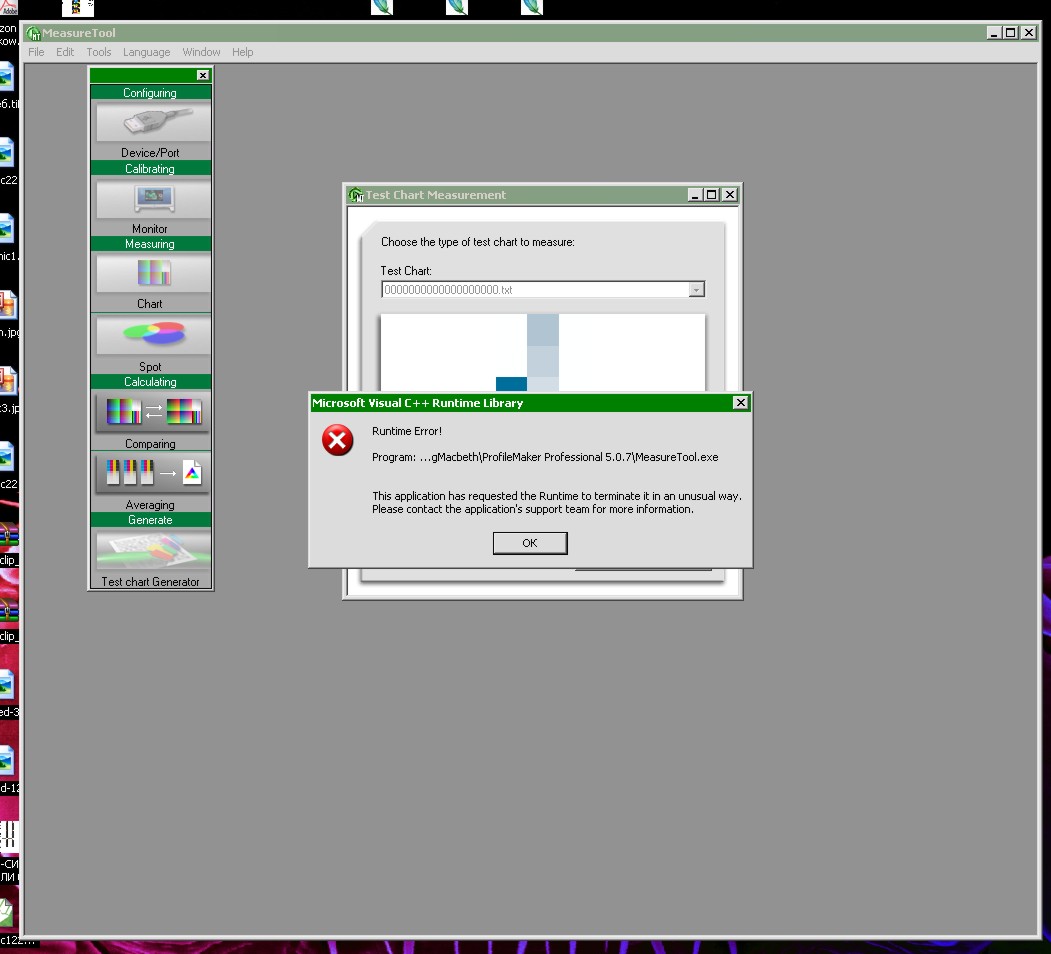Open the Language menu

coord(146,52)
